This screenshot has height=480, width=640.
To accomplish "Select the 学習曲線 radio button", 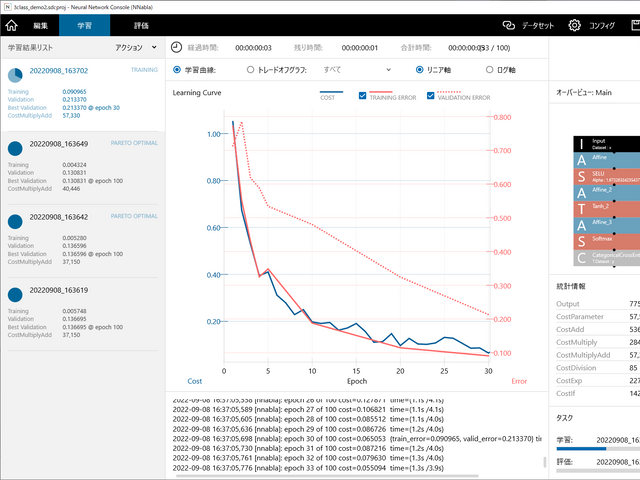I will [x=177, y=70].
